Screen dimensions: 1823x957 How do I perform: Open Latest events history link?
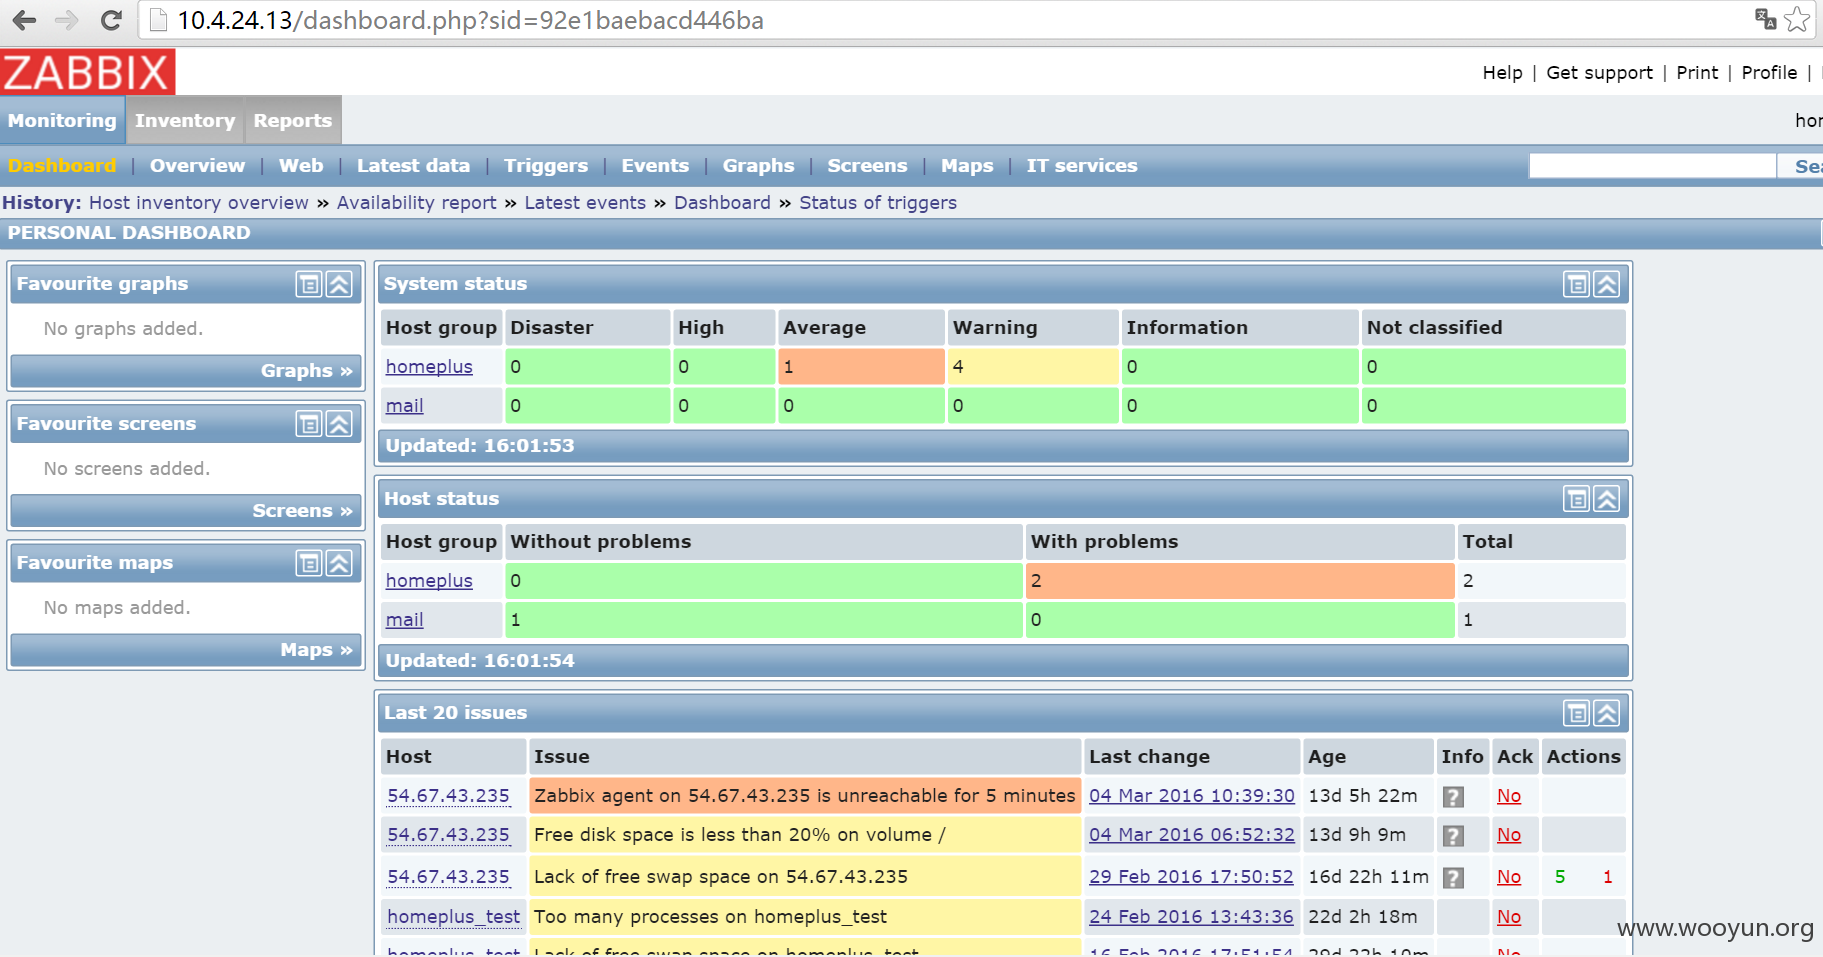point(585,203)
